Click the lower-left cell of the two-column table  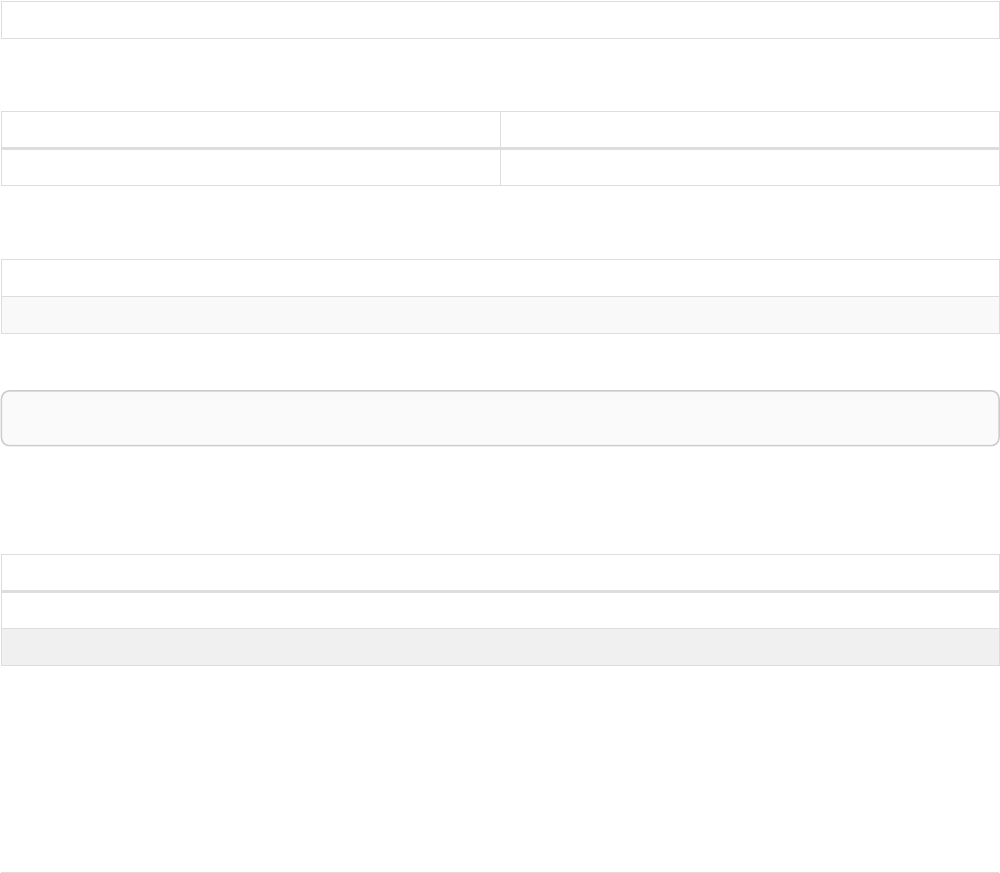point(250,168)
